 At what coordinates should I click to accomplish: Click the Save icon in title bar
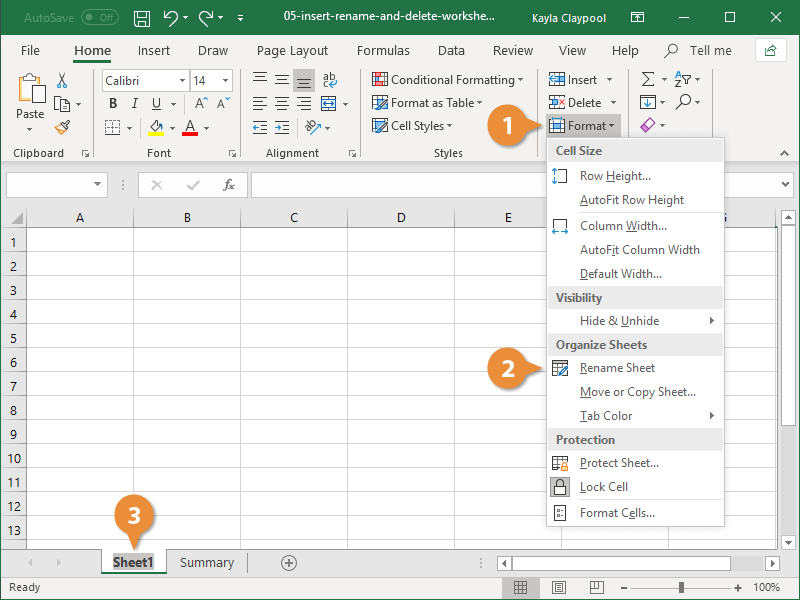point(142,18)
